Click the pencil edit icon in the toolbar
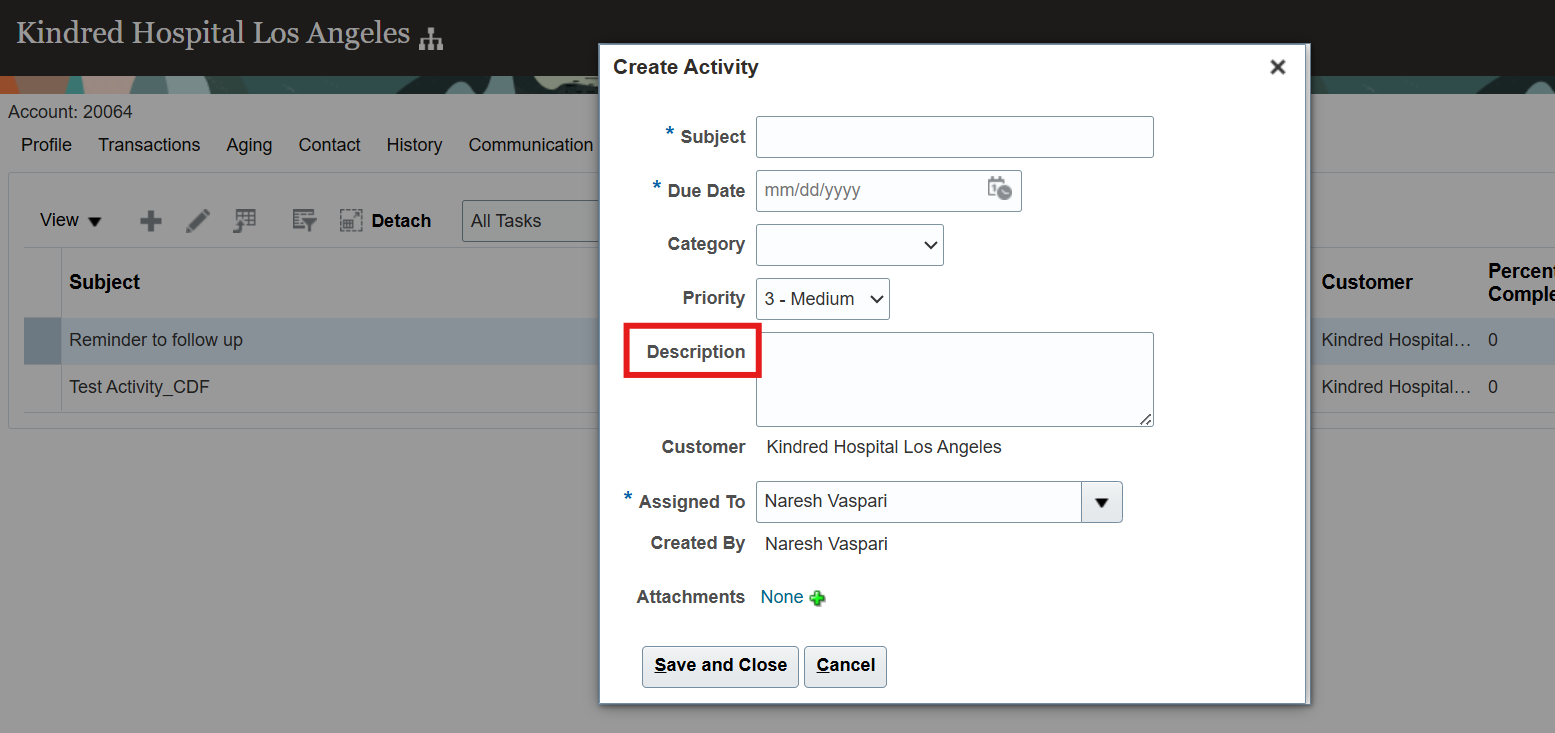 click(x=198, y=221)
